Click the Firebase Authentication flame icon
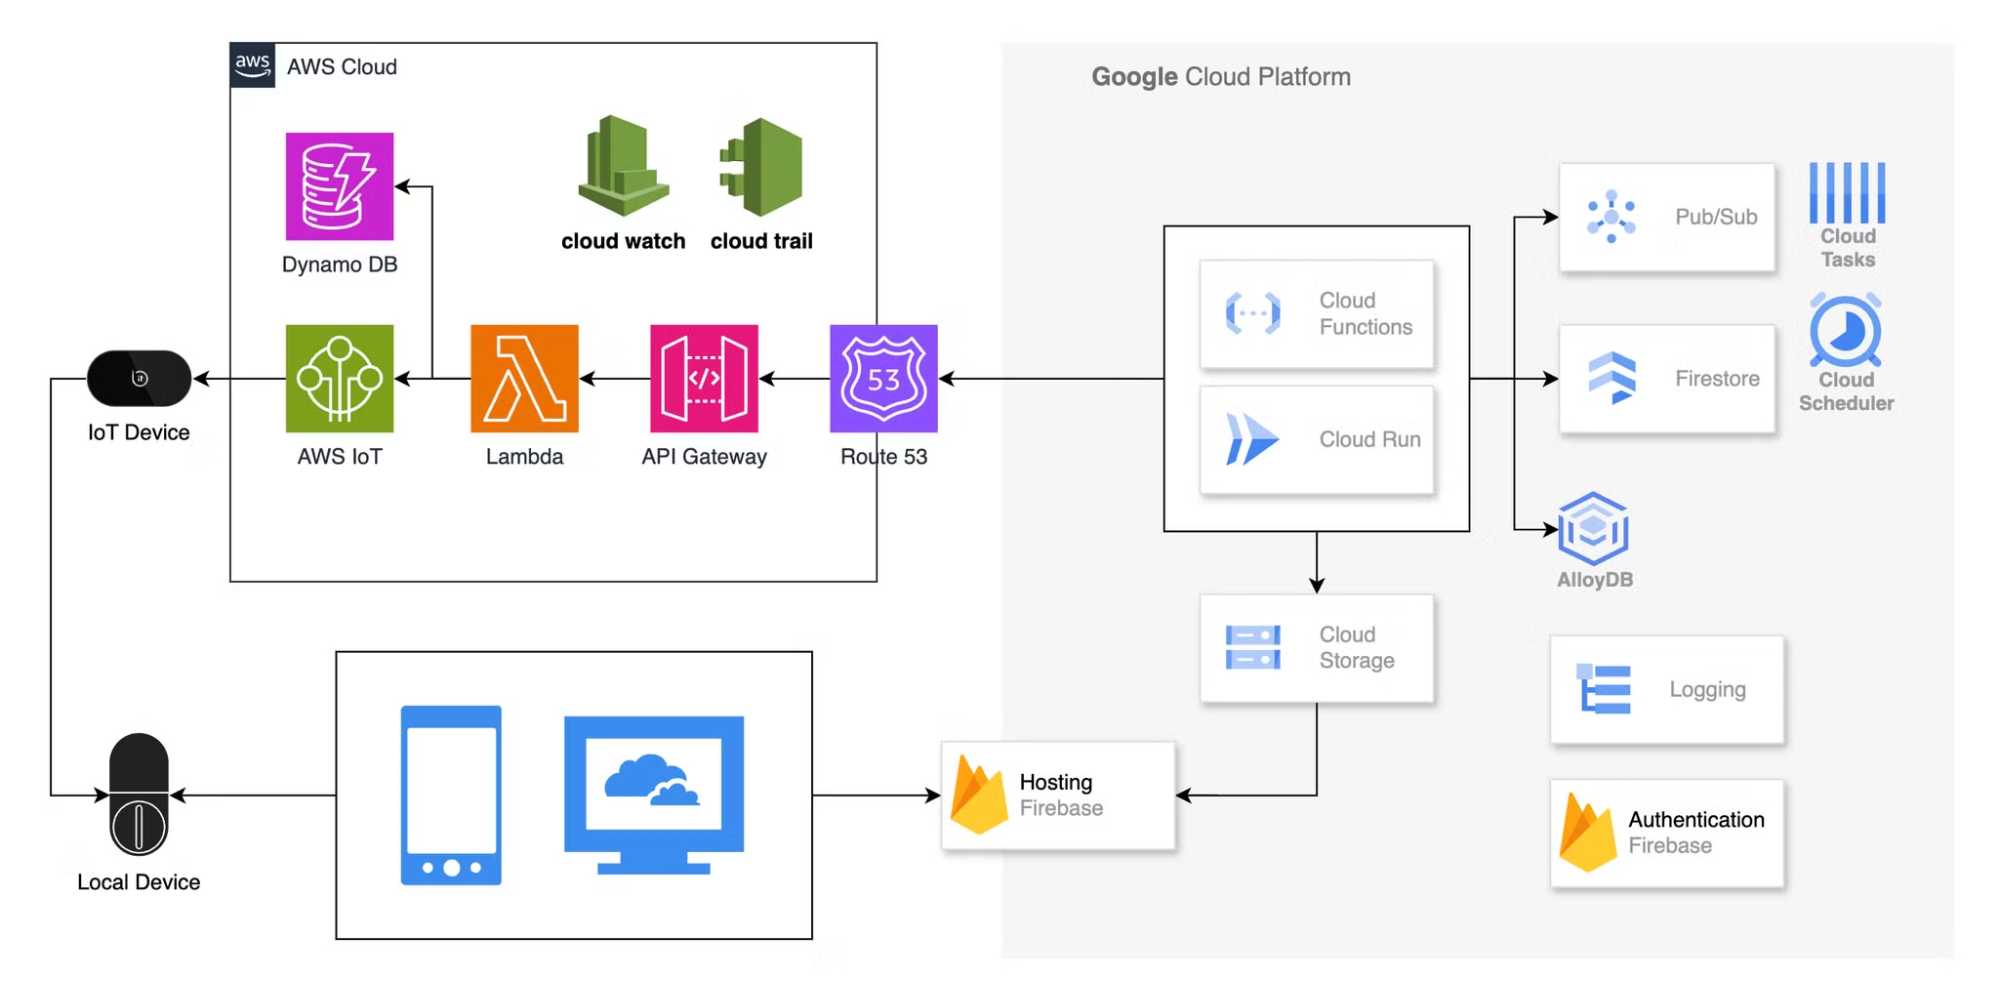Screen dimensions: 1999x1005 coord(1587,833)
